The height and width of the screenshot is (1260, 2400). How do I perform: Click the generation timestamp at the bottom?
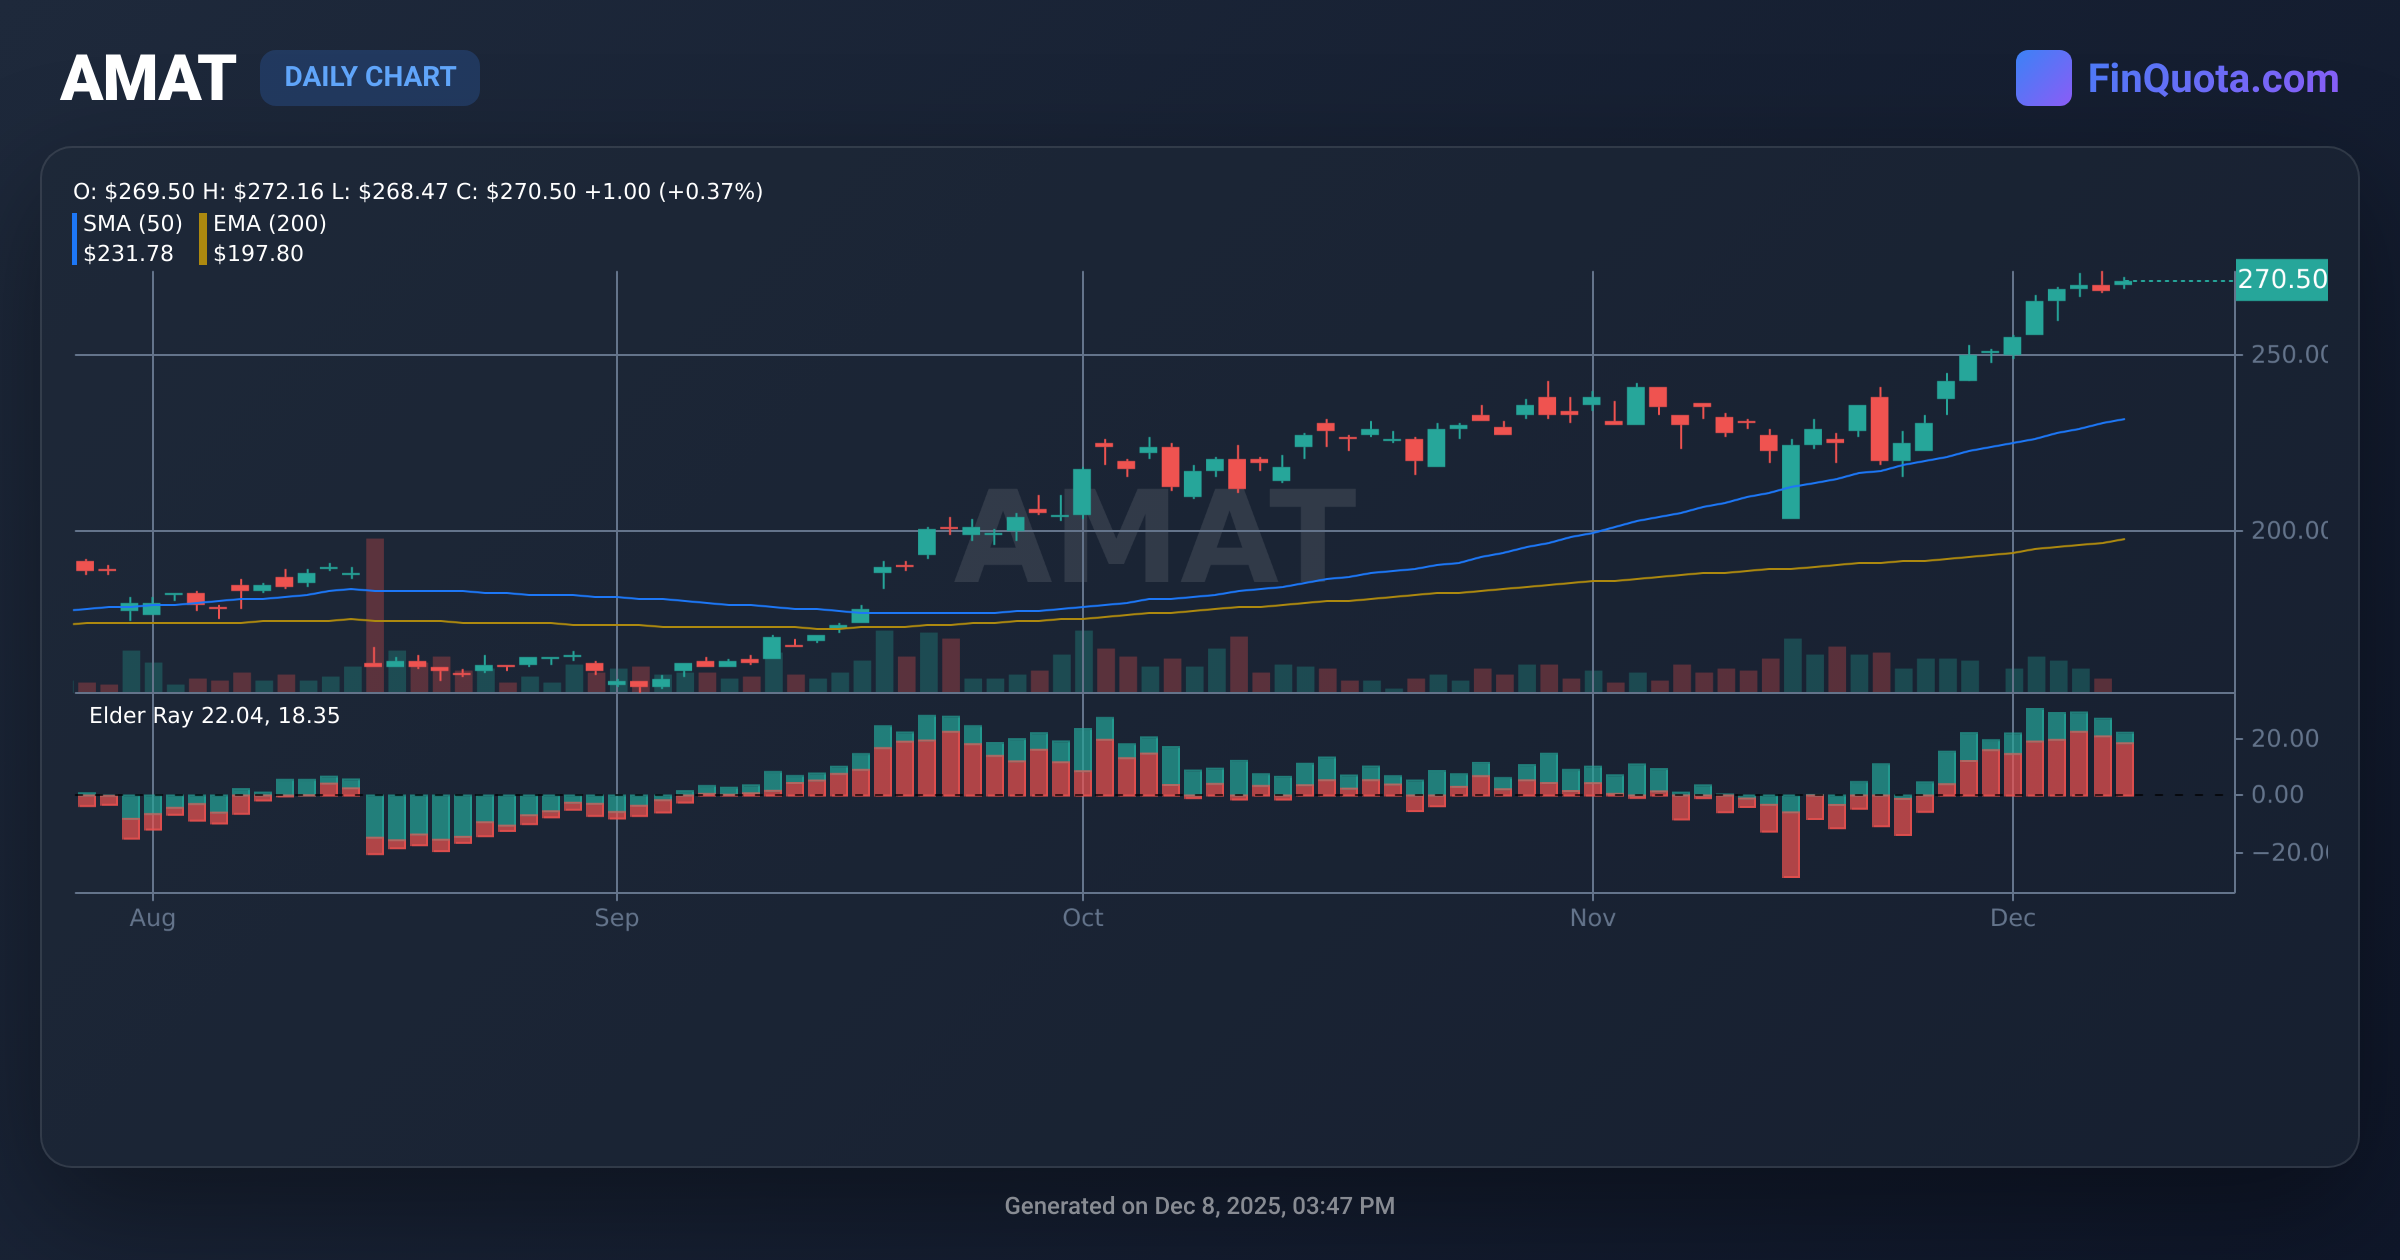[x=1199, y=1206]
